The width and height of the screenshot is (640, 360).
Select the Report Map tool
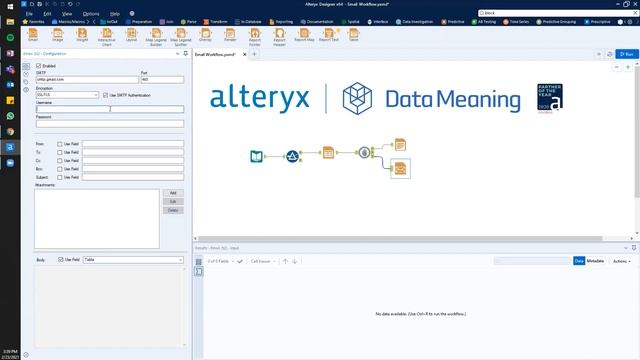(304, 35)
